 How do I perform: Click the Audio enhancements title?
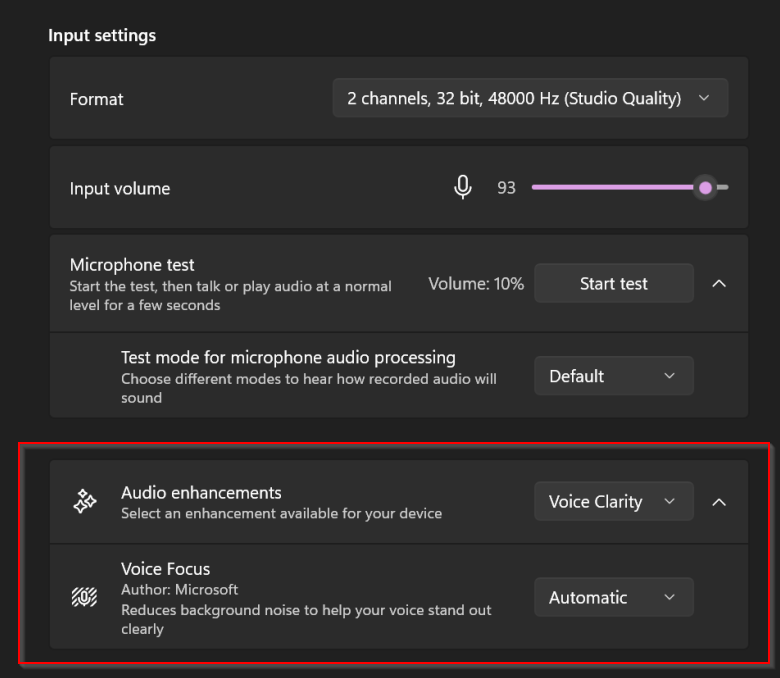201,492
